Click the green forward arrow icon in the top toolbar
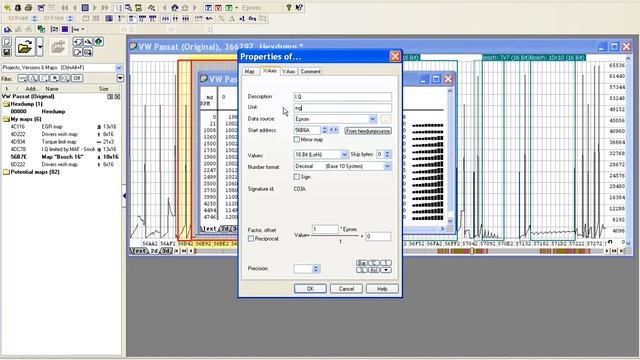Screen dimensions: 640x360 (95, 8)
